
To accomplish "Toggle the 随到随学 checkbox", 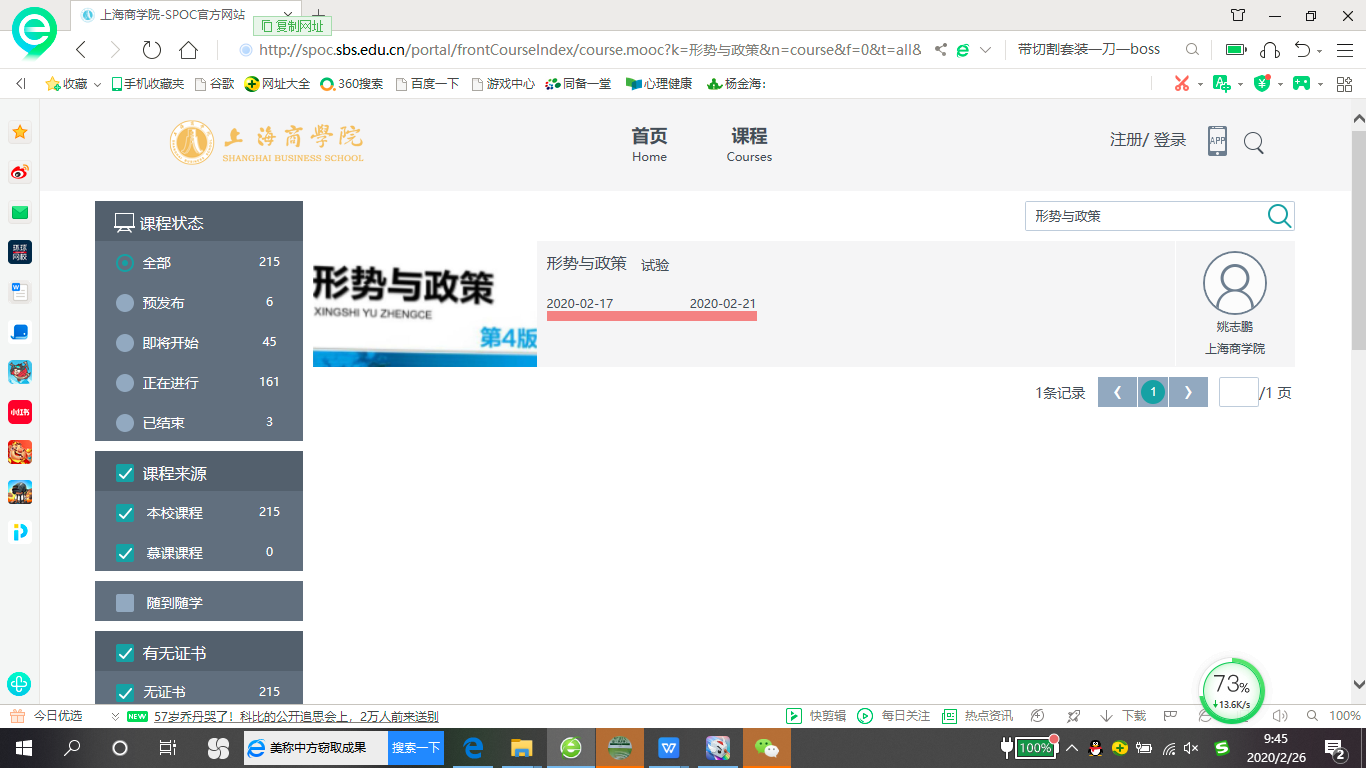I will point(125,603).
